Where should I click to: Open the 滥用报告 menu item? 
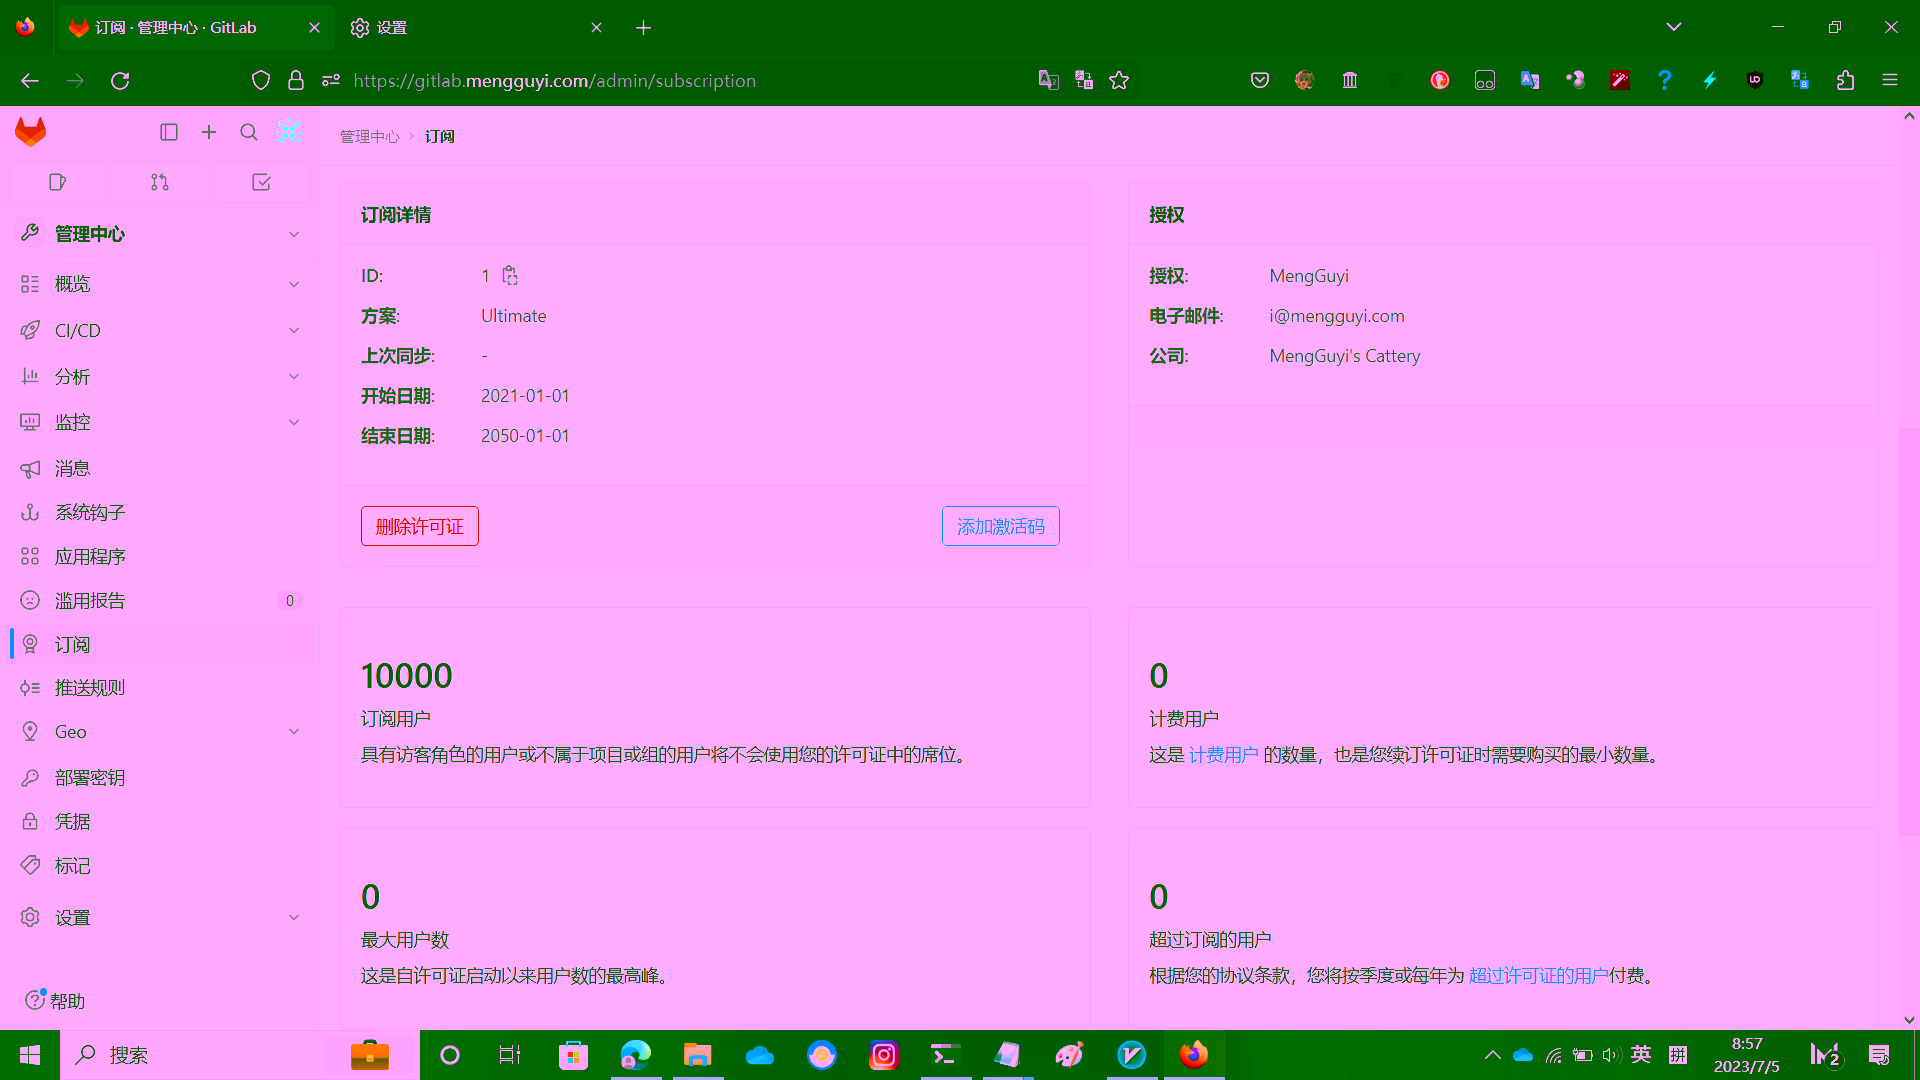click(x=90, y=600)
